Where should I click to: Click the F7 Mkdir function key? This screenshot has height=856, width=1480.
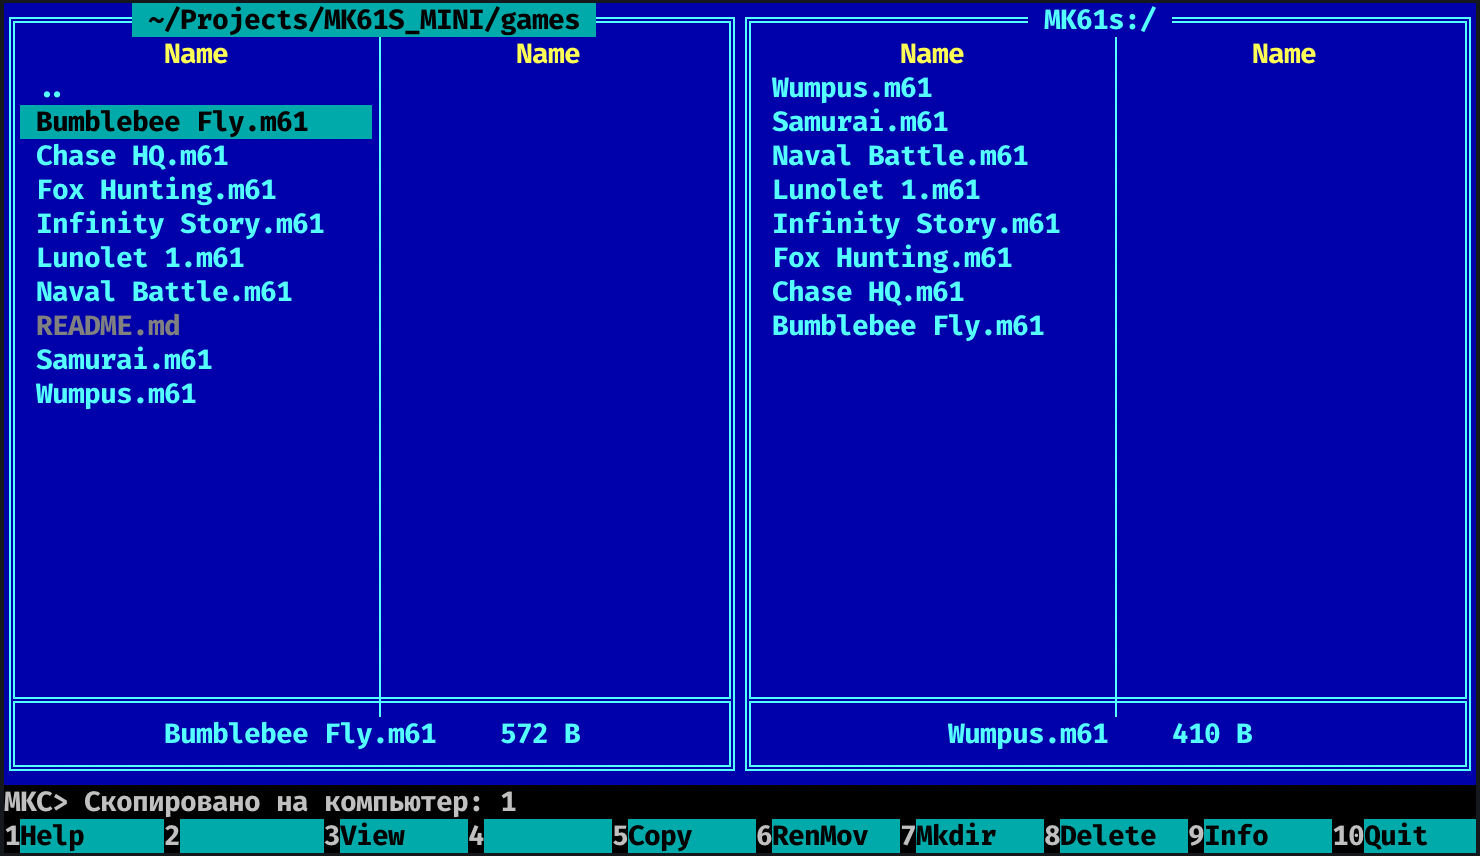(x=972, y=836)
